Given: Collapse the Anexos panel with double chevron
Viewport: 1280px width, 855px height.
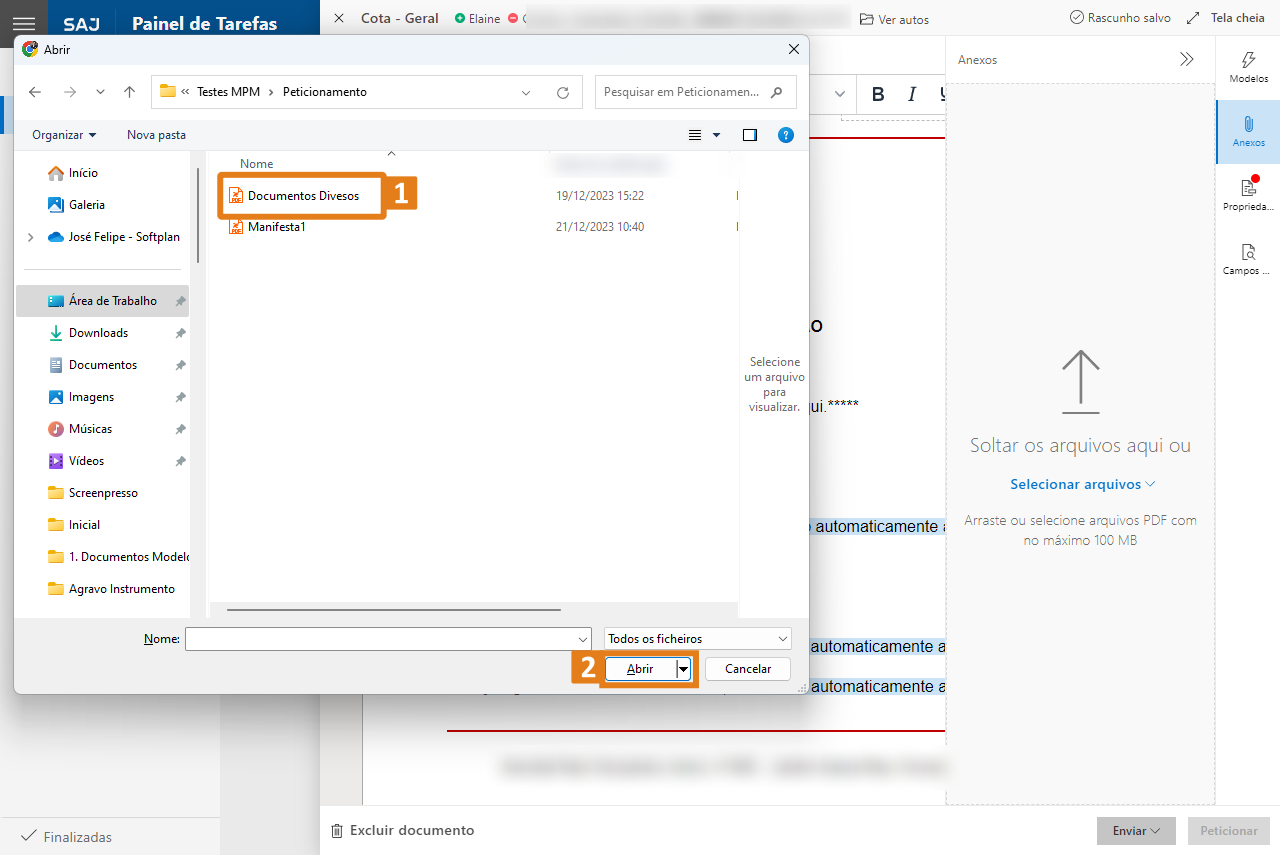Looking at the screenshot, I should tap(1186, 60).
